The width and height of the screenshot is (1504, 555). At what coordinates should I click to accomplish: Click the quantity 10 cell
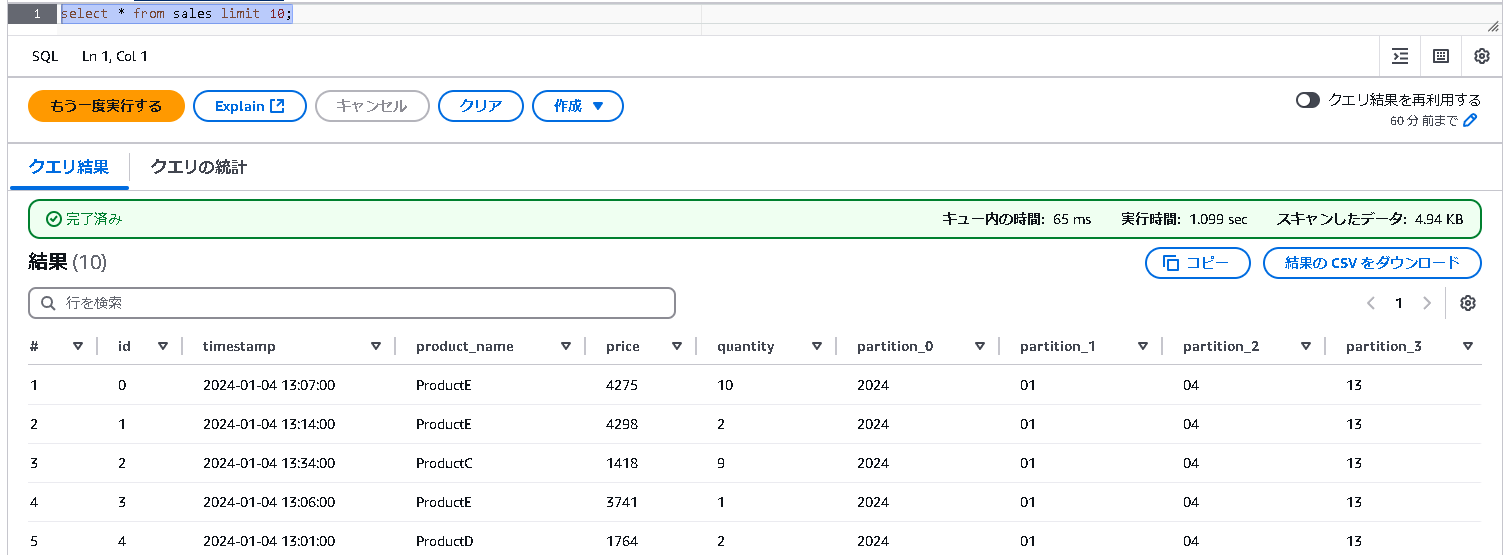pos(725,385)
